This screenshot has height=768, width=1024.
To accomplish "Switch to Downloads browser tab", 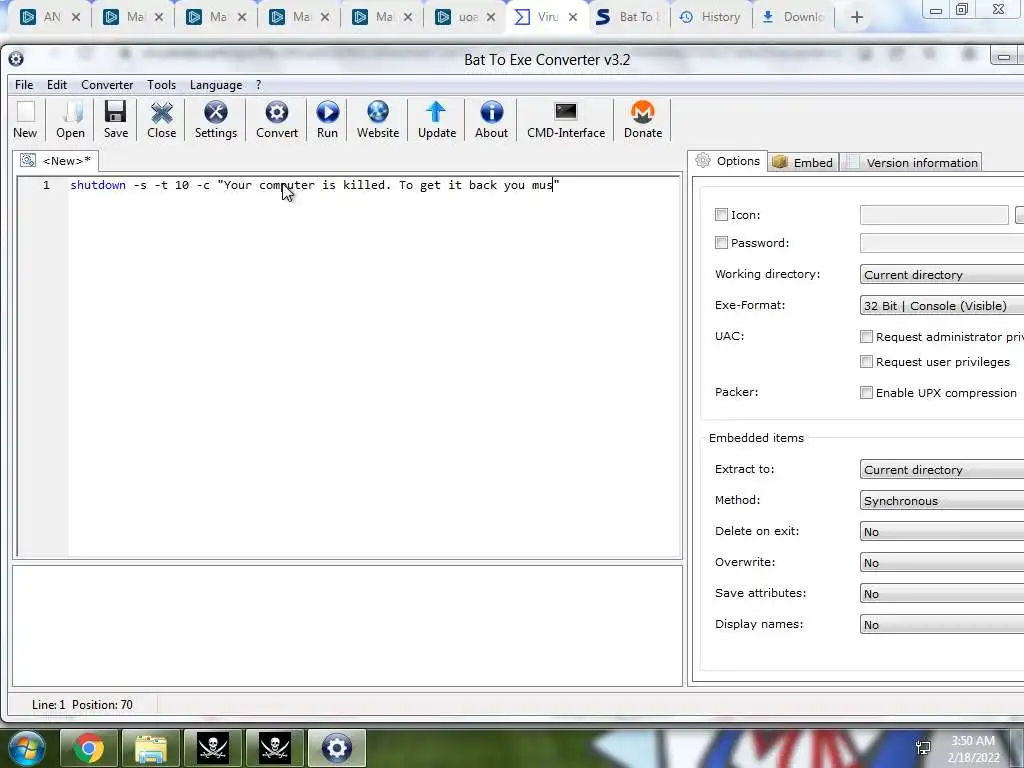I will click(x=793, y=17).
